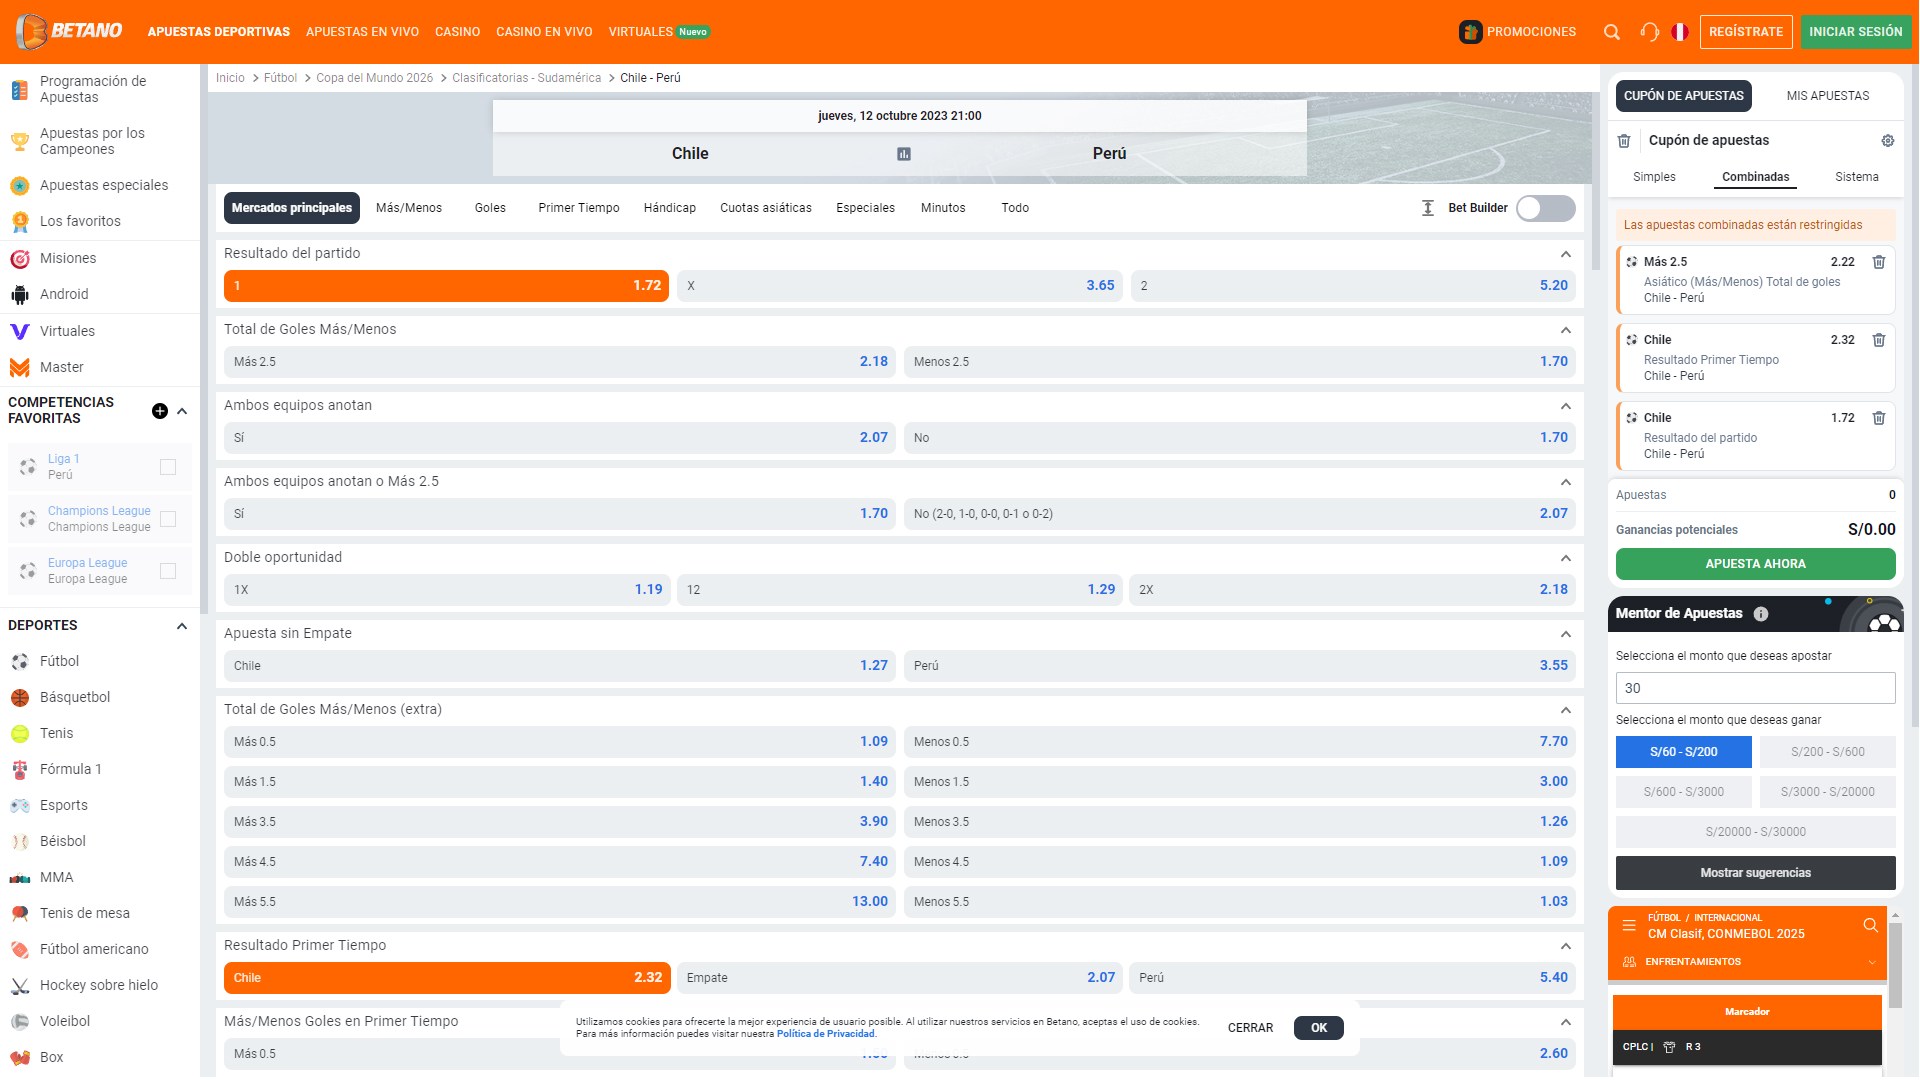Open CASINO EN VIVO in top navigation

[x=544, y=32]
